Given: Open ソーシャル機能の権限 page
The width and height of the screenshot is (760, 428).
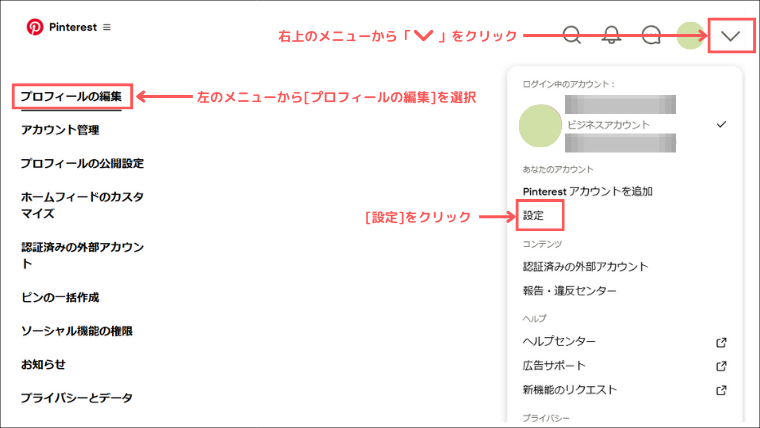Looking at the screenshot, I should [x=77, y=331].
